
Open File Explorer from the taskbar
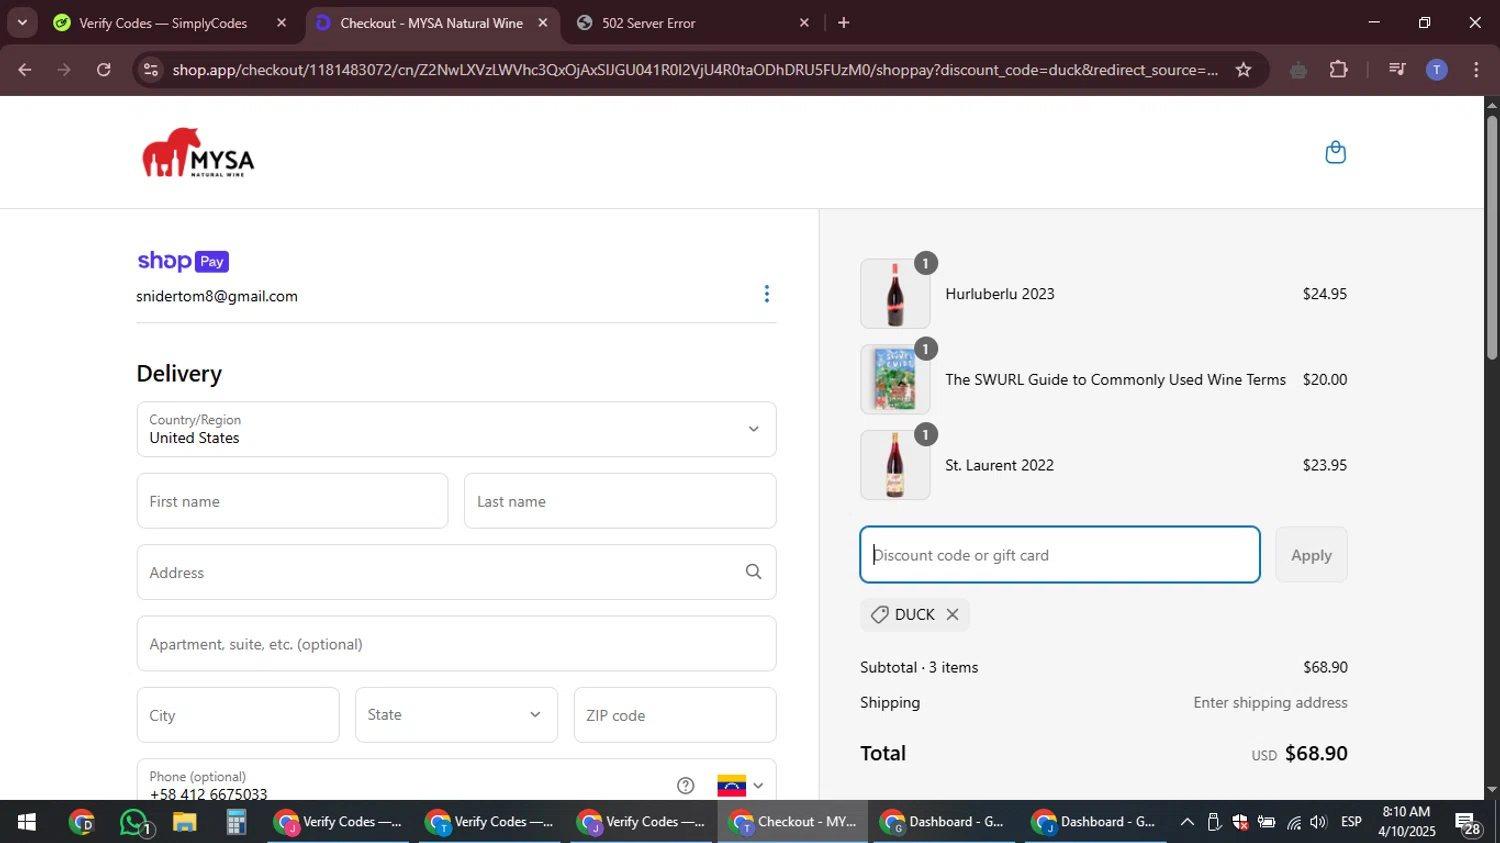point(184,822)
